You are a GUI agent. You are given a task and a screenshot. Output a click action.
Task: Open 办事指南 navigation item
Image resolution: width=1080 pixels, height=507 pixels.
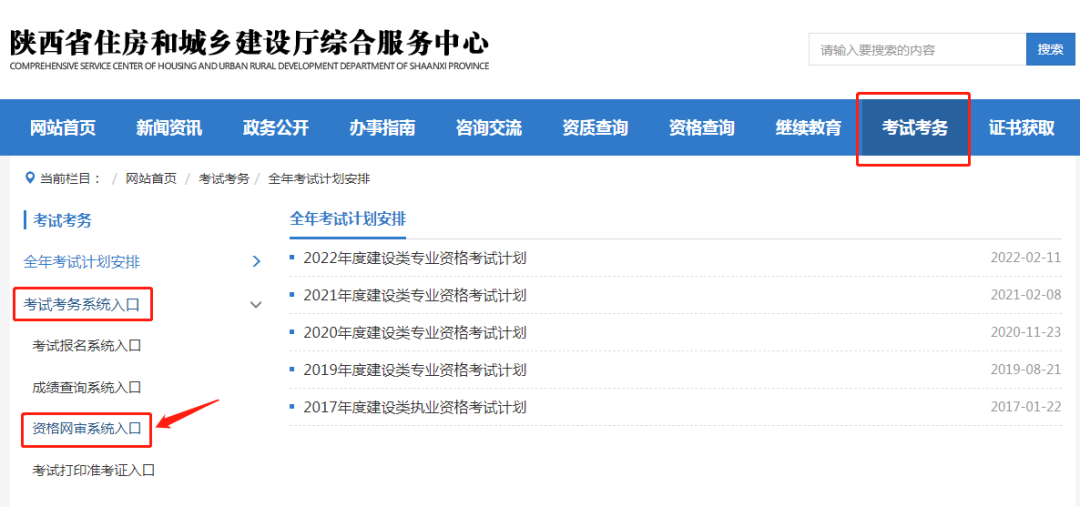(x=382, y=128)
